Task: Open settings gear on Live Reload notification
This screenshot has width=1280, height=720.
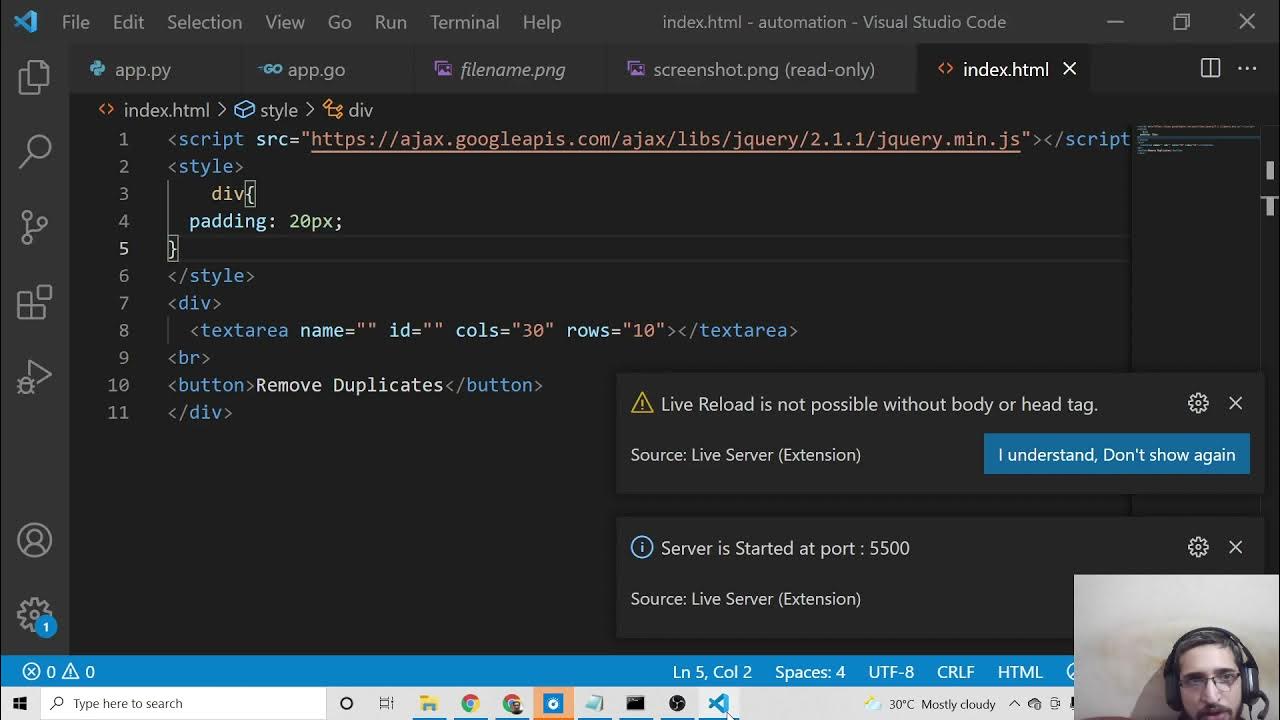Action: coord(1198,403)
